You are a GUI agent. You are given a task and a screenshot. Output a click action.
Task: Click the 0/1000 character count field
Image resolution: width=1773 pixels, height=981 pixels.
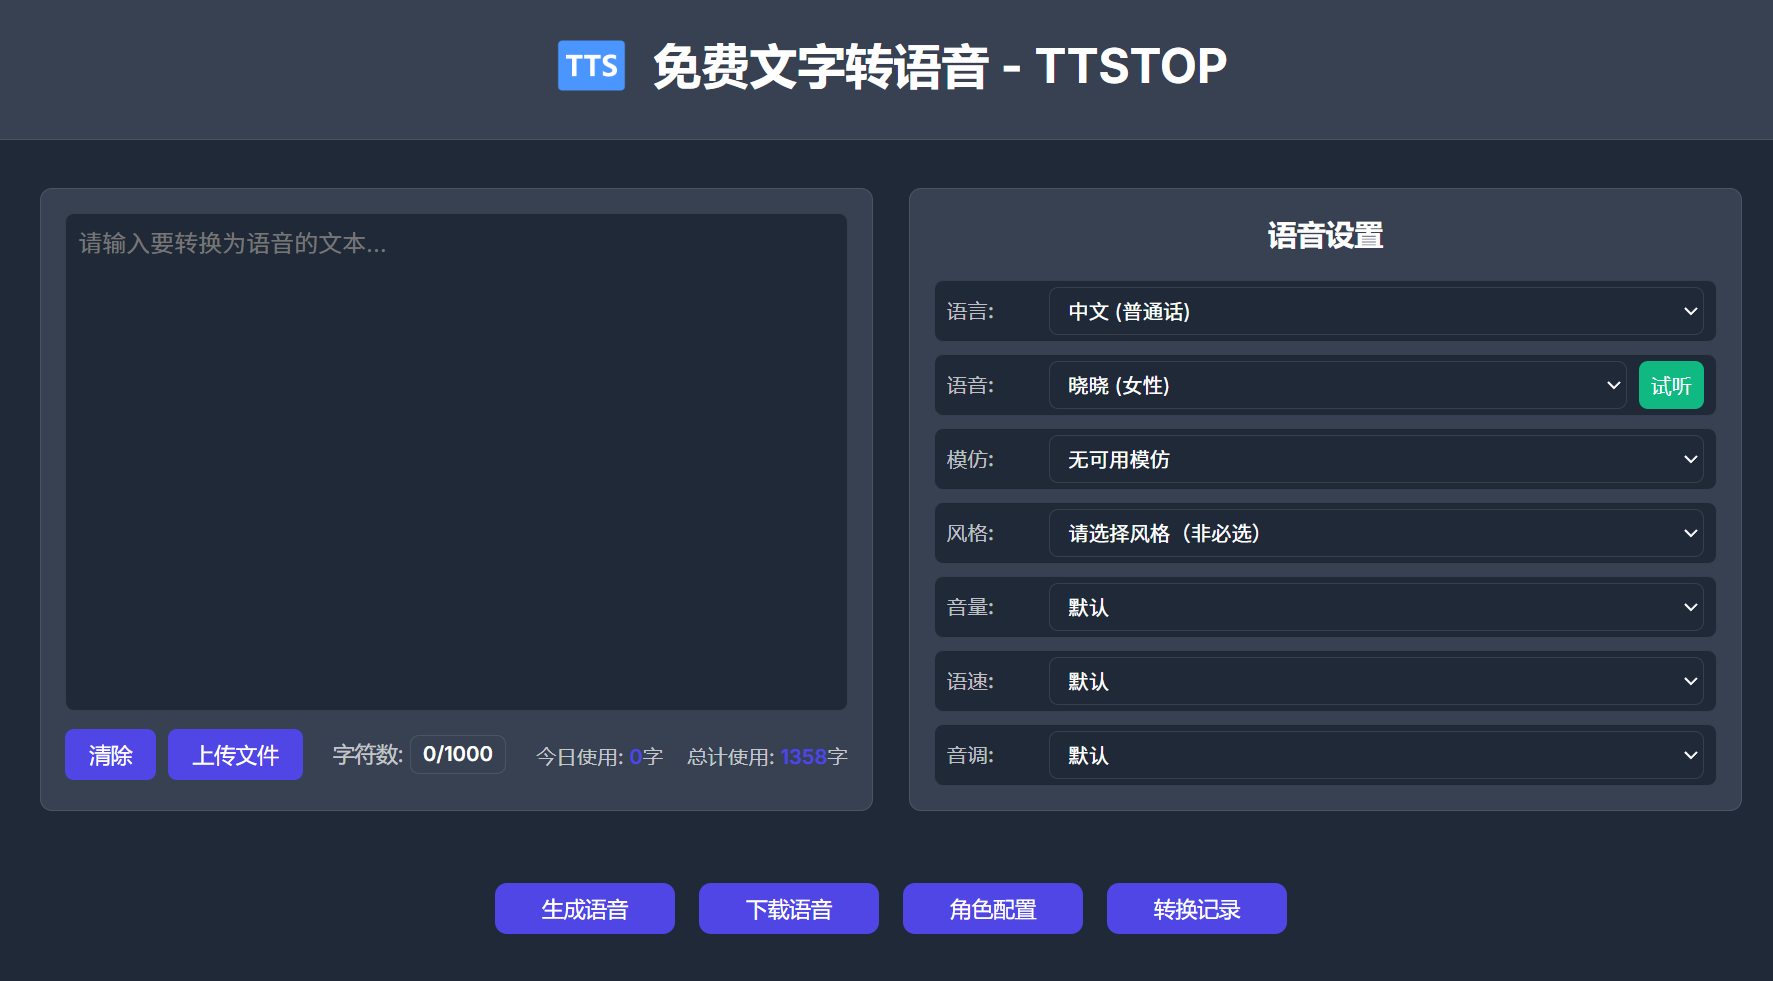[x=457, y=754]
